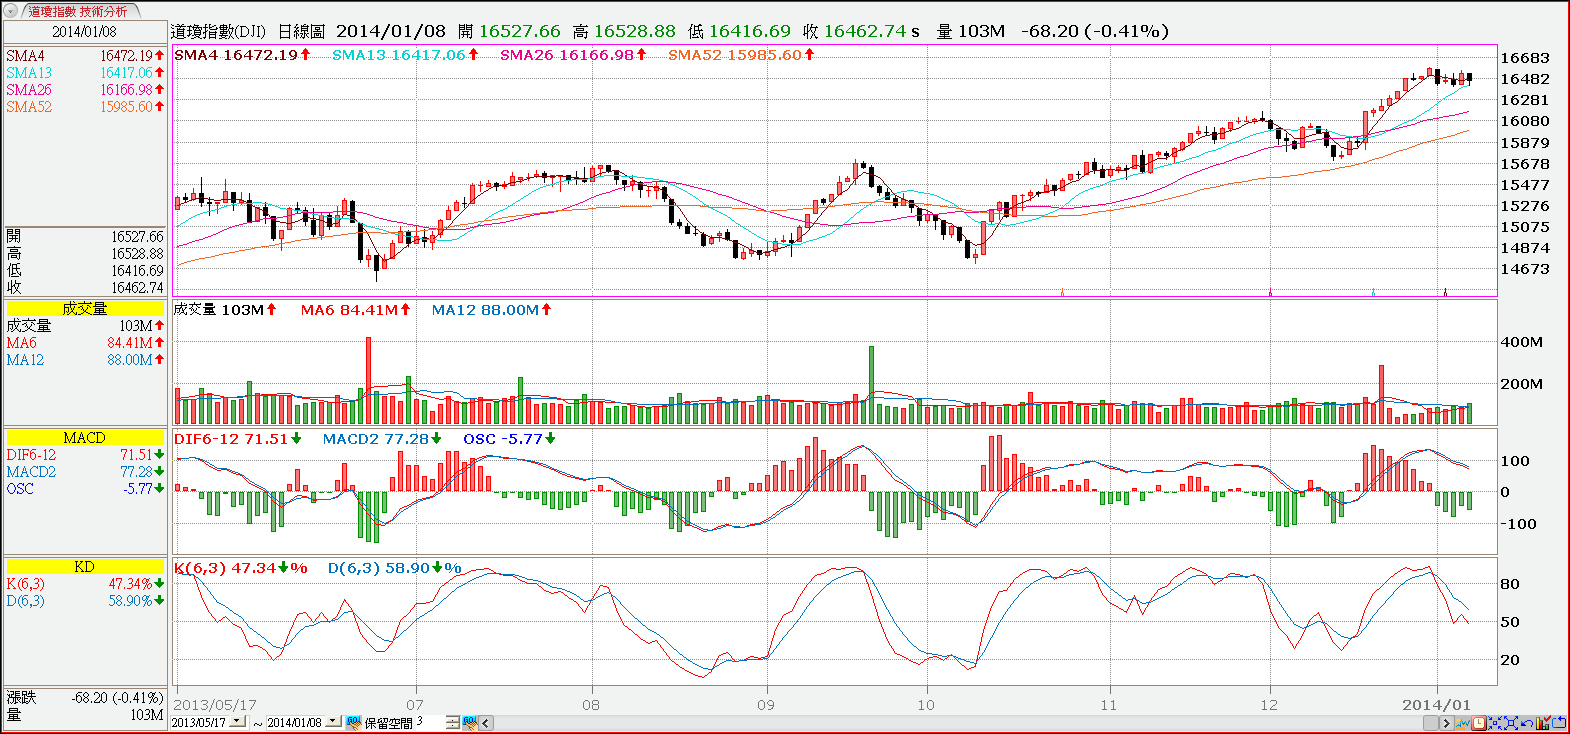Click the inward-arrows shrink chart icon
The image size is (1570, 734).
click(1495, 723)
